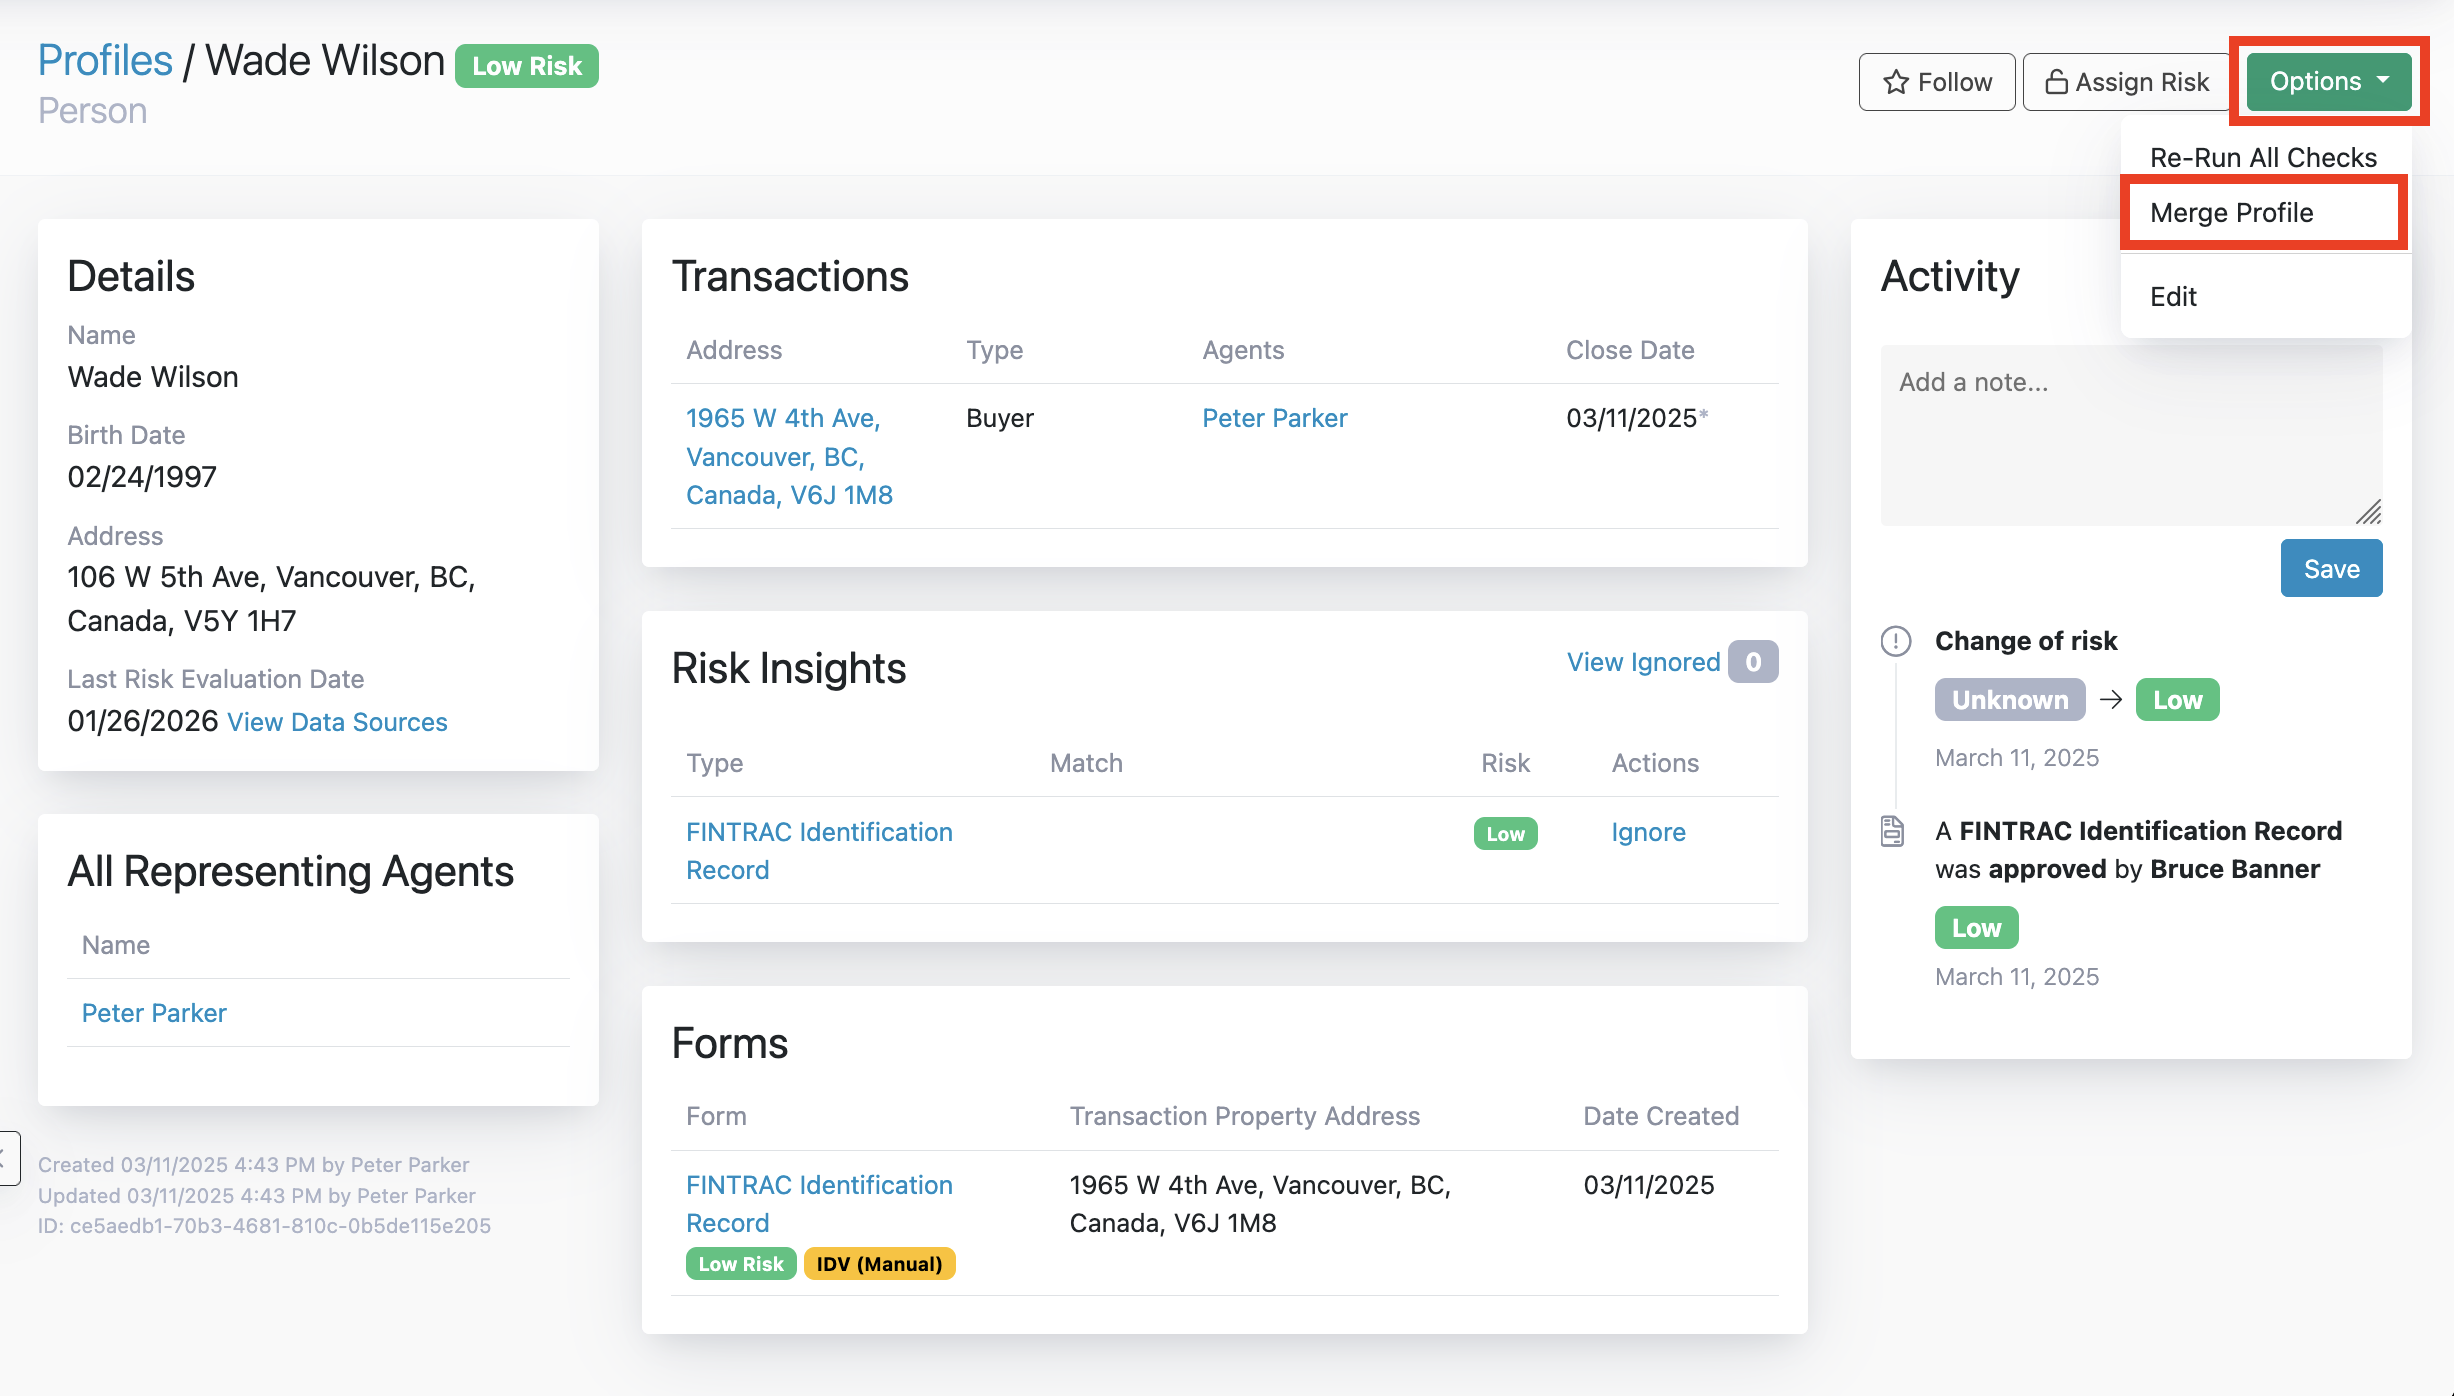Viewport: 2454px width, 1396px height.
Task: Click the Save note button
Action: pos(2330,569)
